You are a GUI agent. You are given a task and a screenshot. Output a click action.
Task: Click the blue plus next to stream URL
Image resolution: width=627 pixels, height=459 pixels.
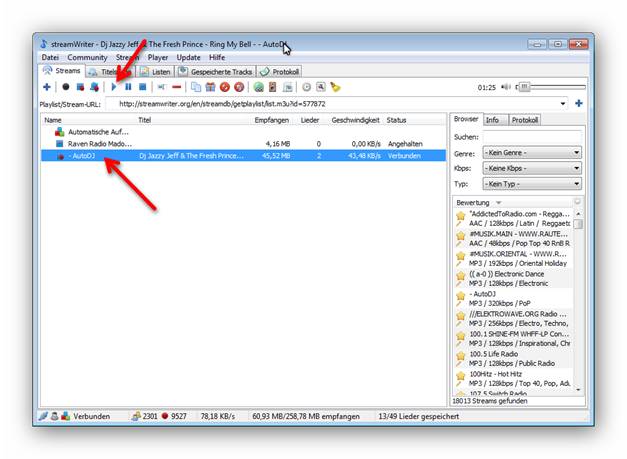pyautogui.click(x=579, y=104)
